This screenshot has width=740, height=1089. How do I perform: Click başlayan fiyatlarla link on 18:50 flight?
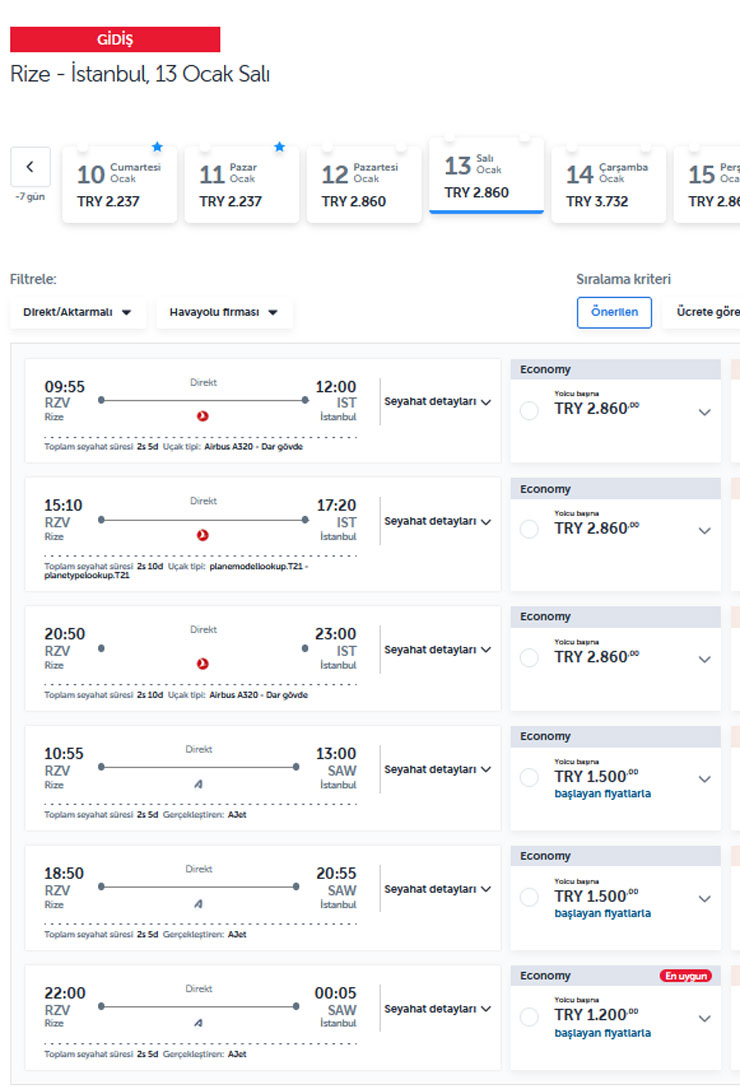(x=602, y=913)
